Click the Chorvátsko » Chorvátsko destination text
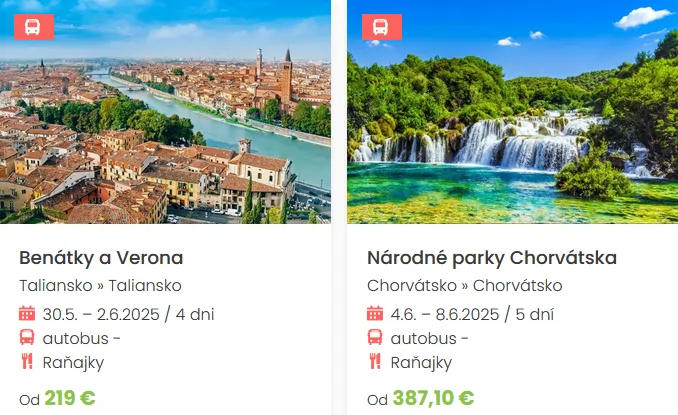This screenshot has width=678, height=415. [465, 286]
